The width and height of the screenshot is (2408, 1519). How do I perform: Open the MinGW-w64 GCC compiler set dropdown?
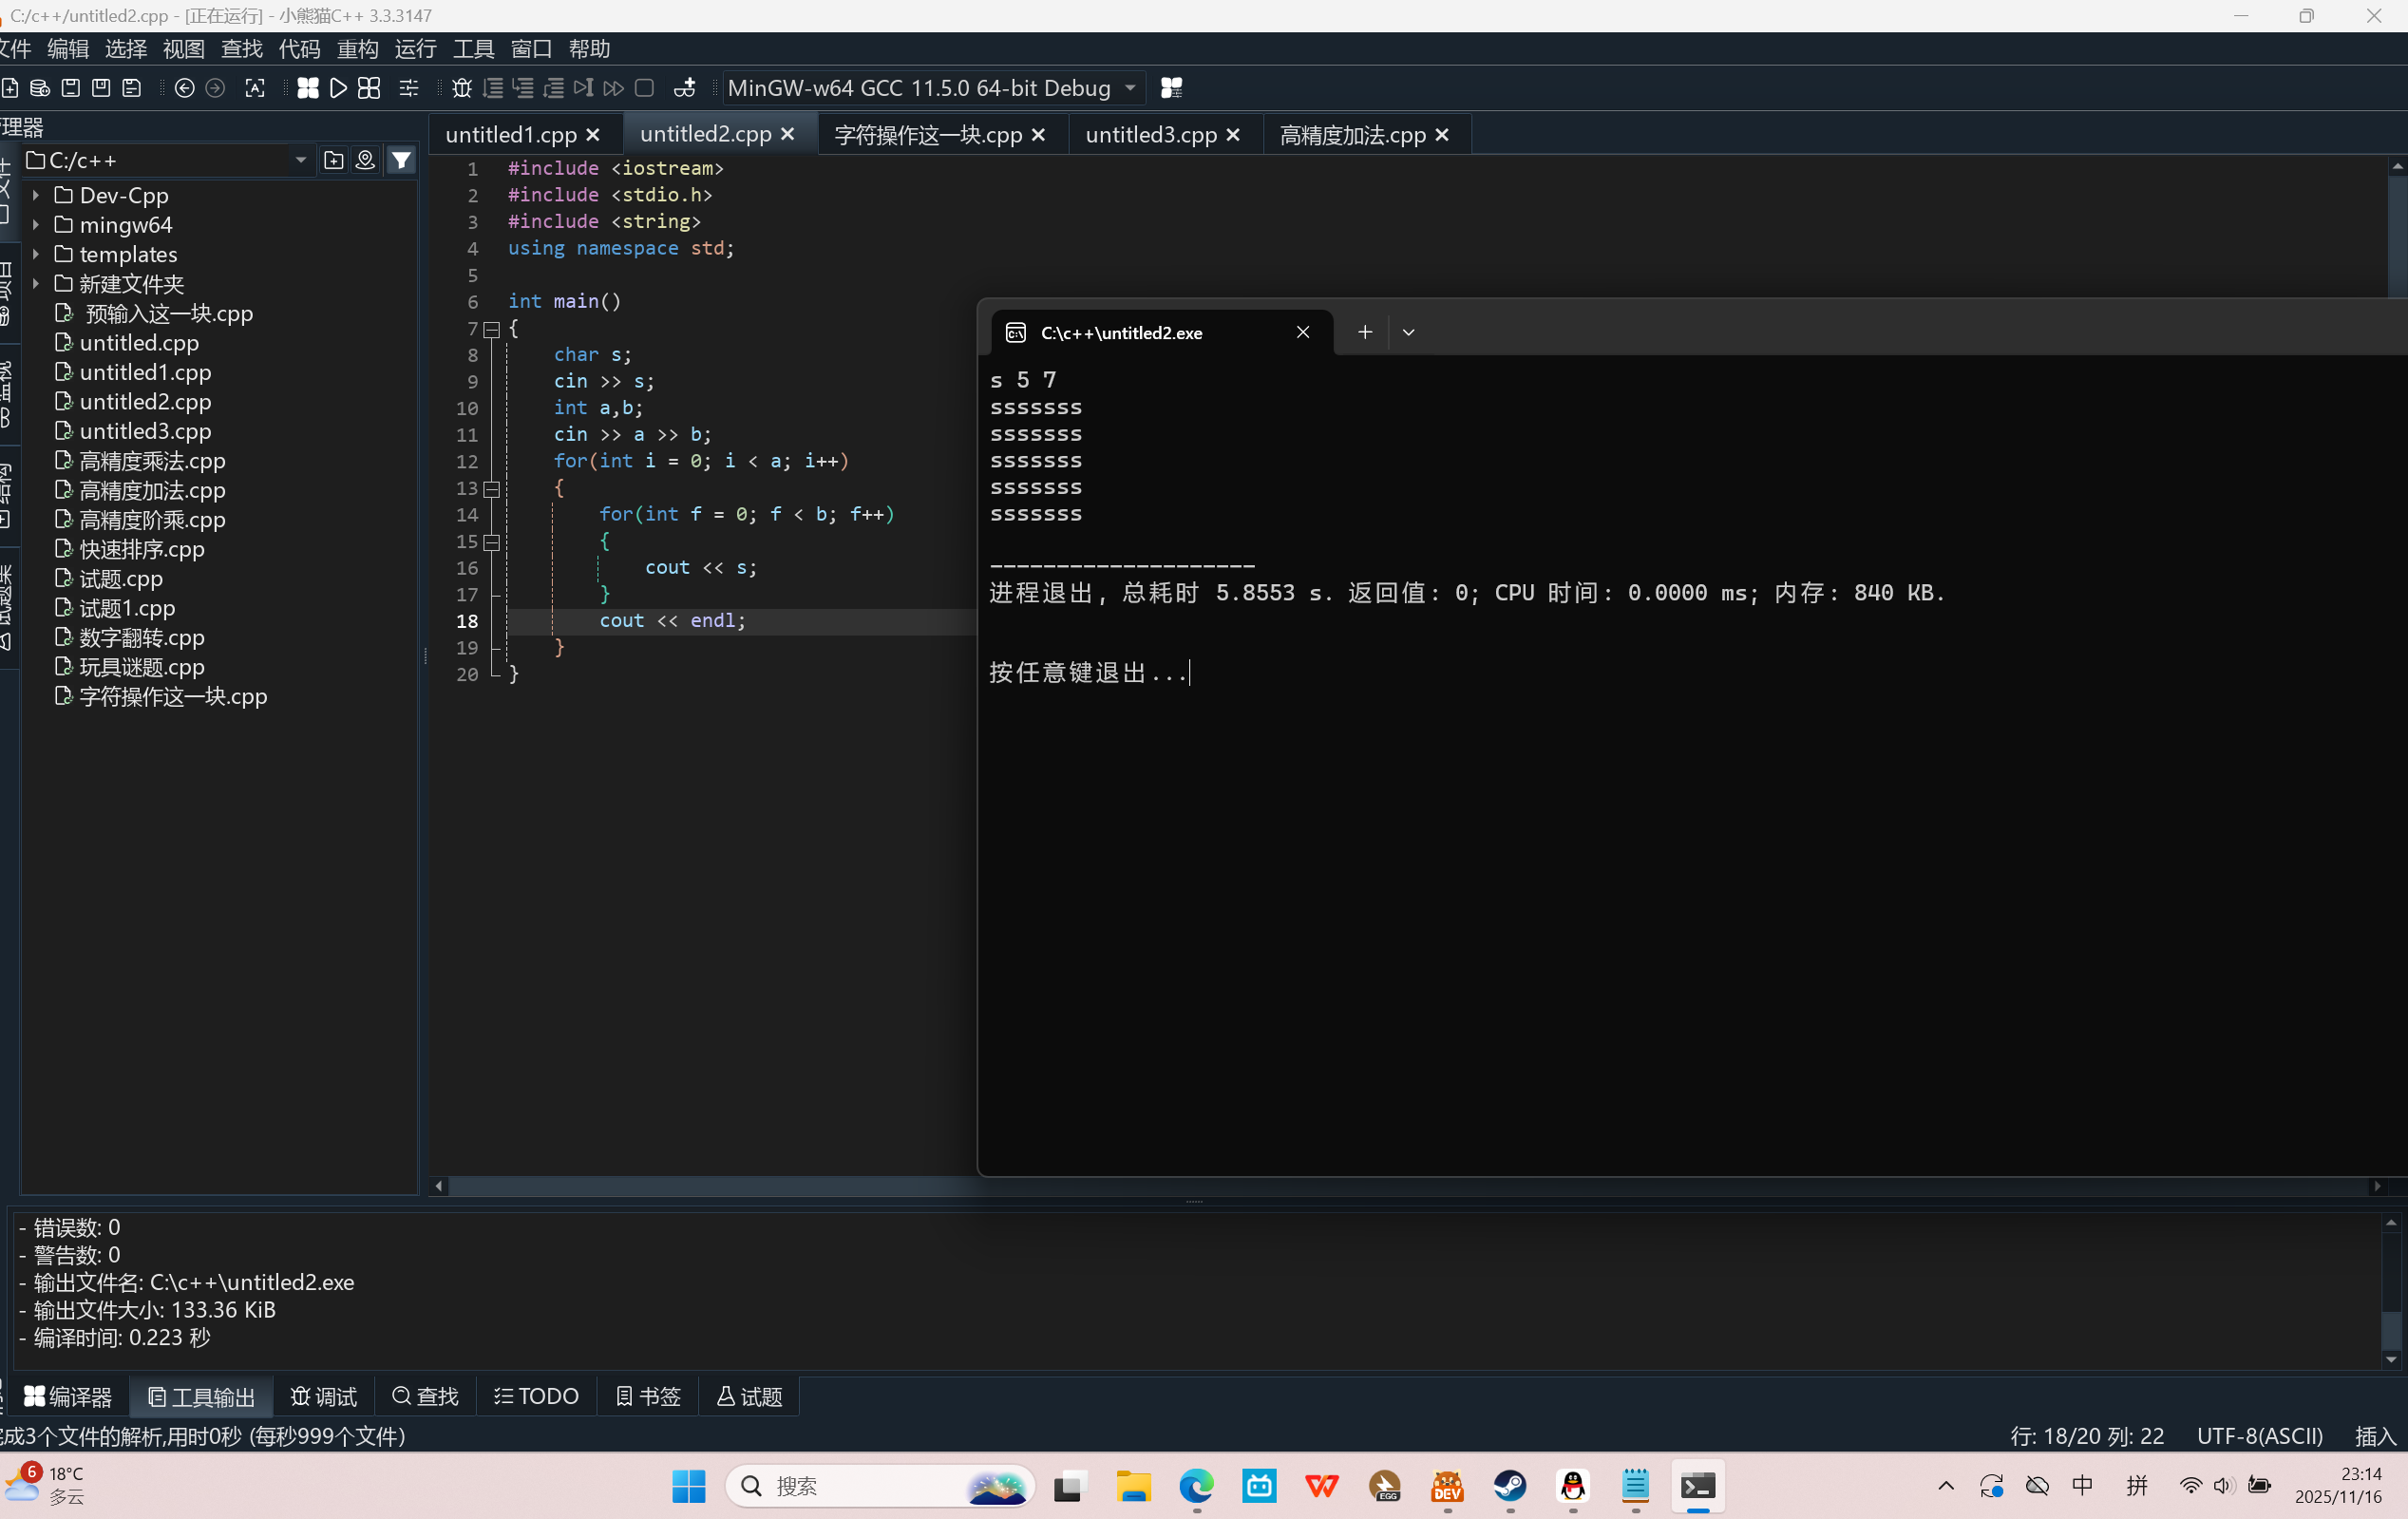click(x=1130, y=88)
